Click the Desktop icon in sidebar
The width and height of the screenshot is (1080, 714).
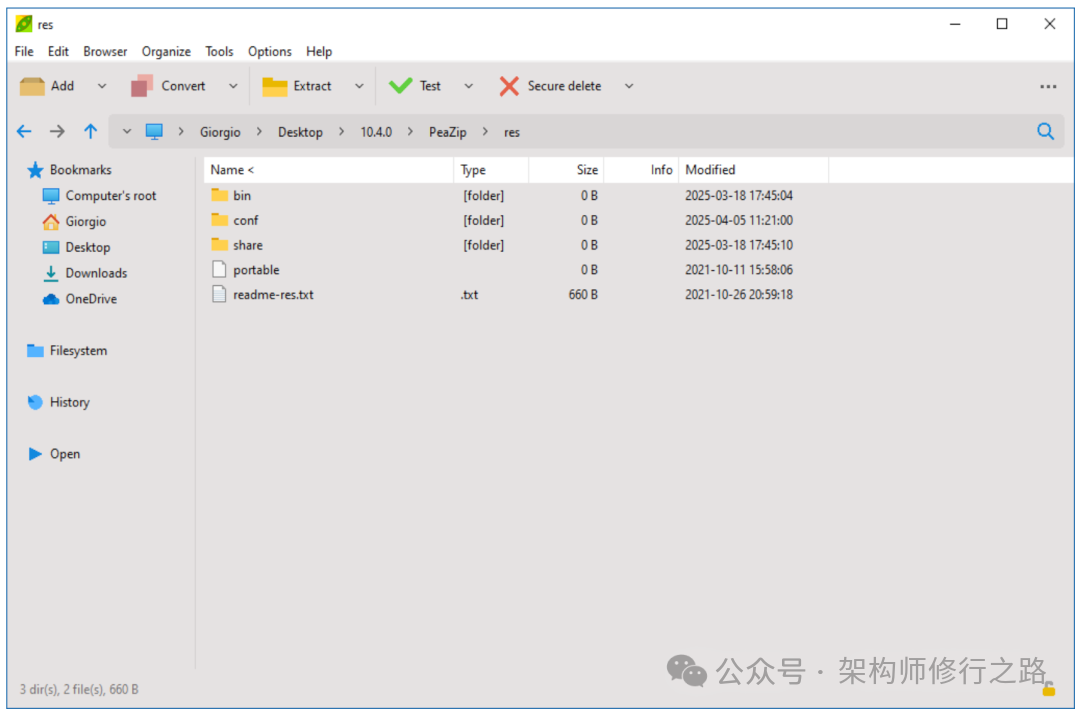click(x=51, y=247)
